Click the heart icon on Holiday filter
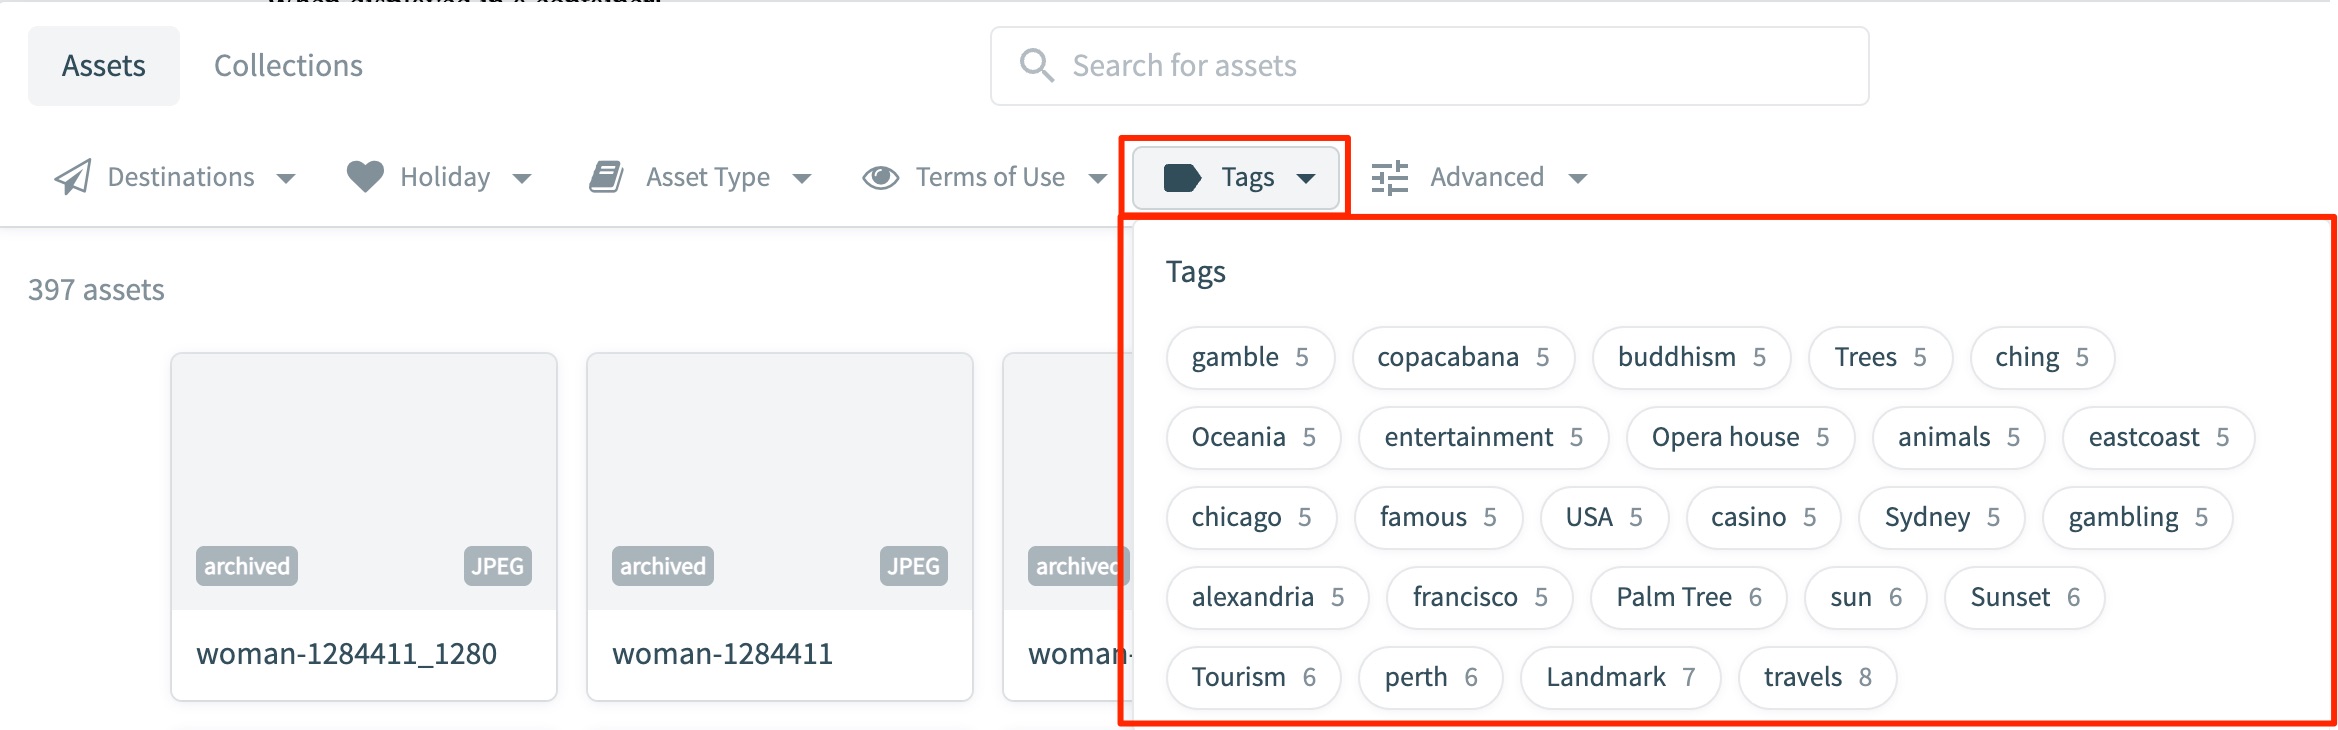The height and width of the screenshot is (730, 2338). 365,176
